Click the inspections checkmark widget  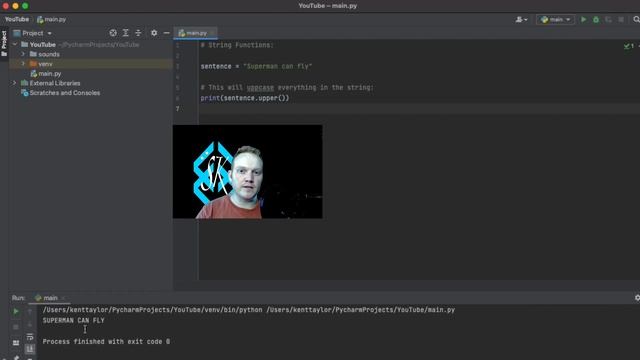[x=629, y=46]
